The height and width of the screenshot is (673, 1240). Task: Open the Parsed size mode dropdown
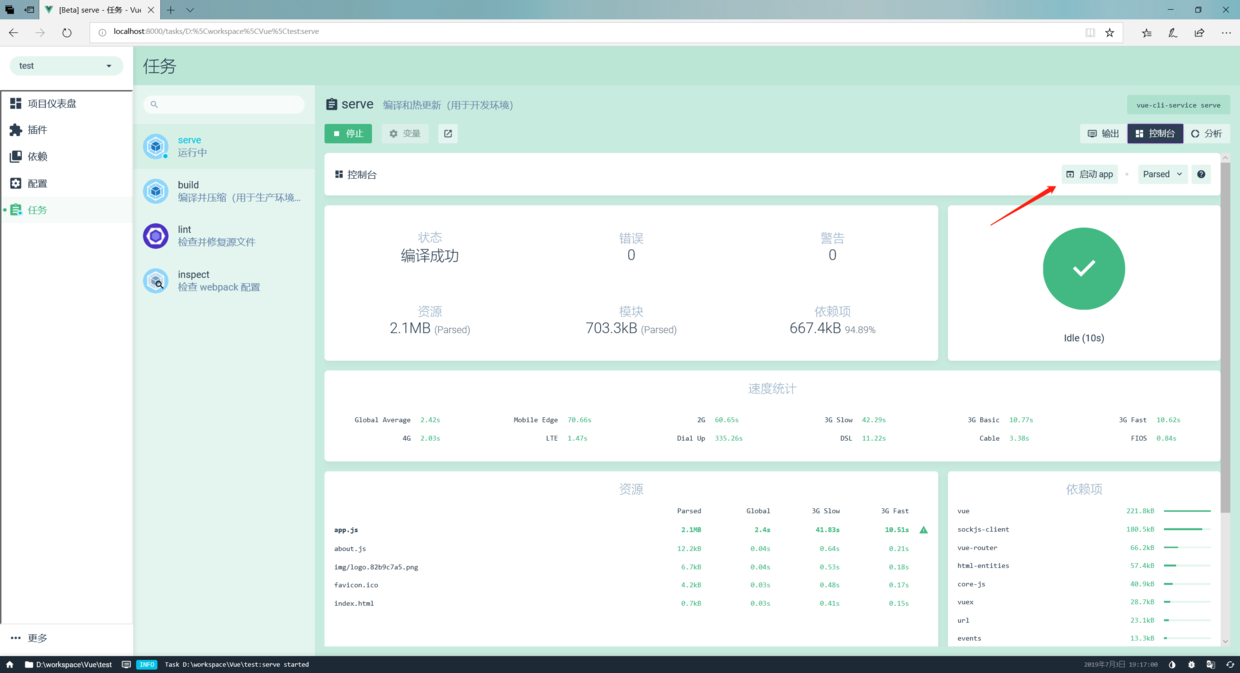tap(1163, 174)
